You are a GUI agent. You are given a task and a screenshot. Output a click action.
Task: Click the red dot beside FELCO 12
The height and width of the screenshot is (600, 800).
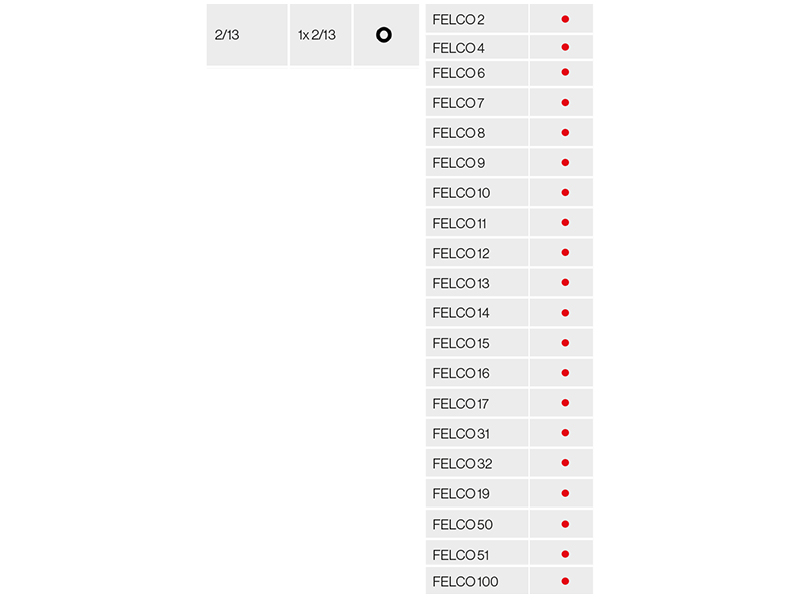point(565,252)
